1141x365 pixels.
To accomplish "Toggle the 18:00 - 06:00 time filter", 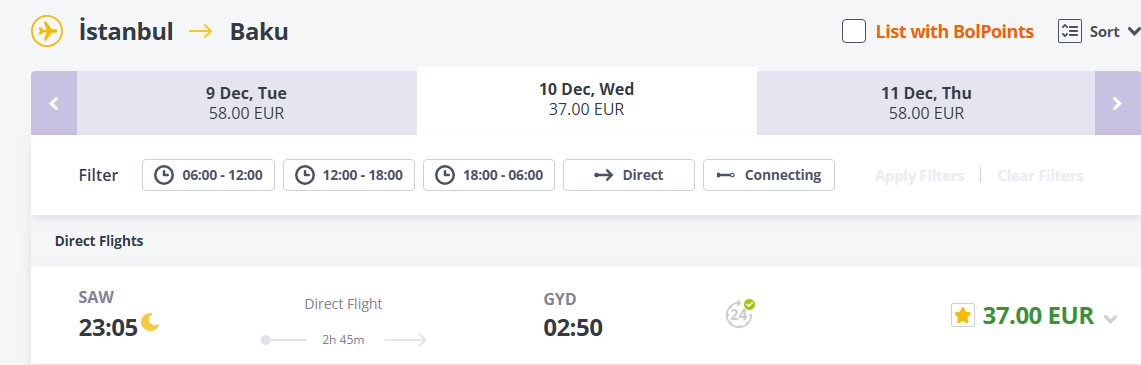I will click(x=489, y=175).
